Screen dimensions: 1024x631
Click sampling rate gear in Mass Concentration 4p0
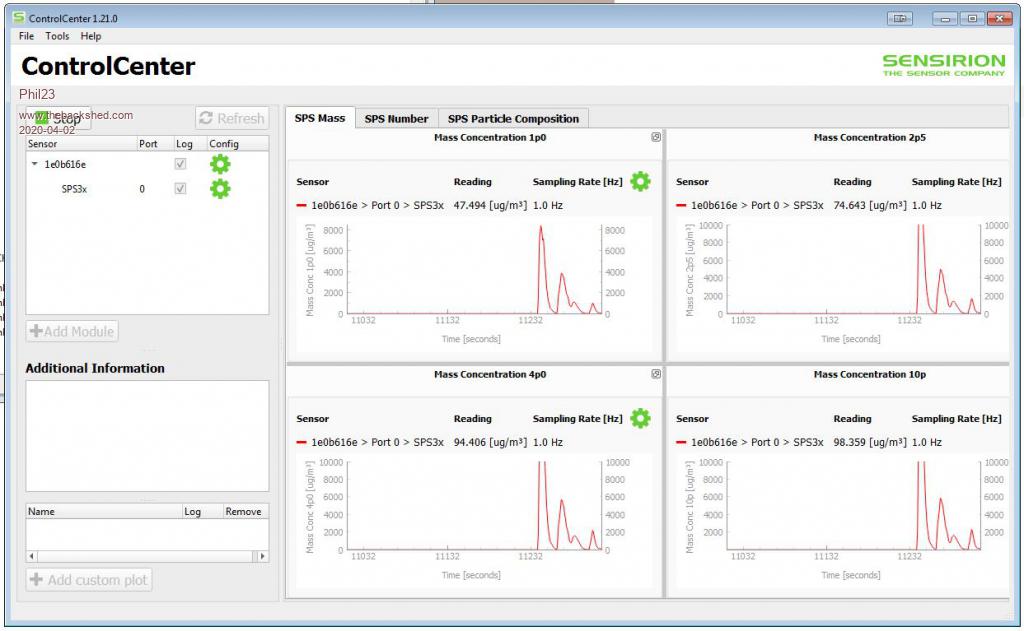(x=640, y=418)
